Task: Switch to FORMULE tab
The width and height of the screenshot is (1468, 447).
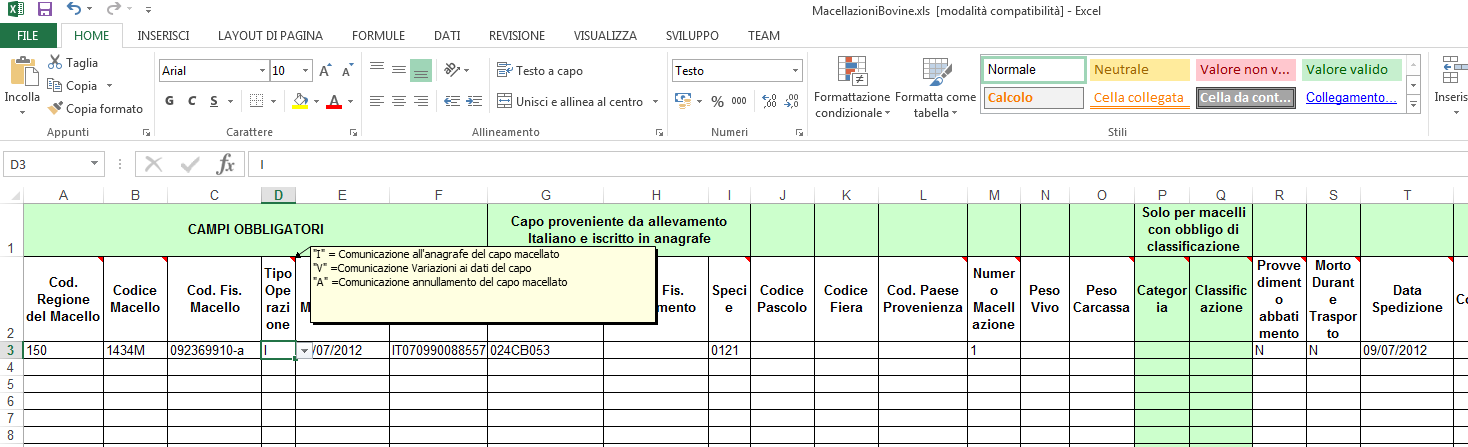Action: click(x=378, y=35)
